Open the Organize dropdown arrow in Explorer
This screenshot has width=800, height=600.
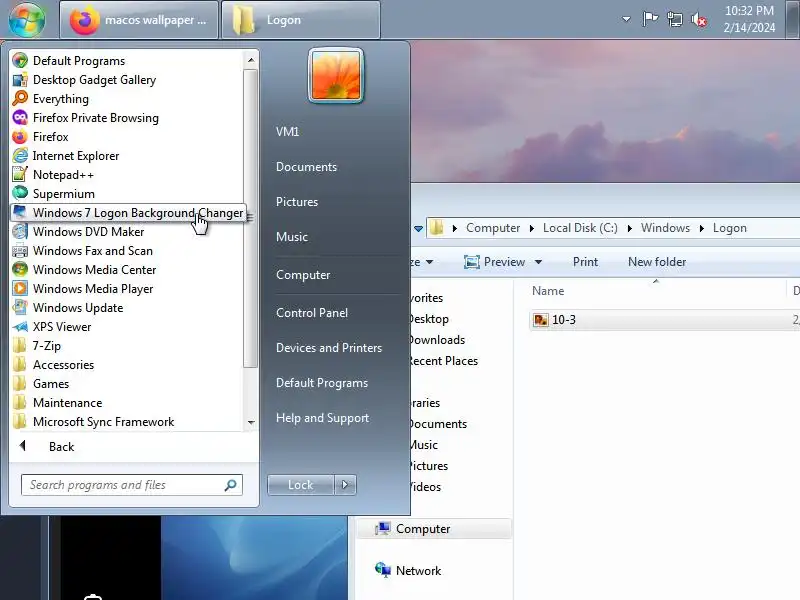point(430,262)
